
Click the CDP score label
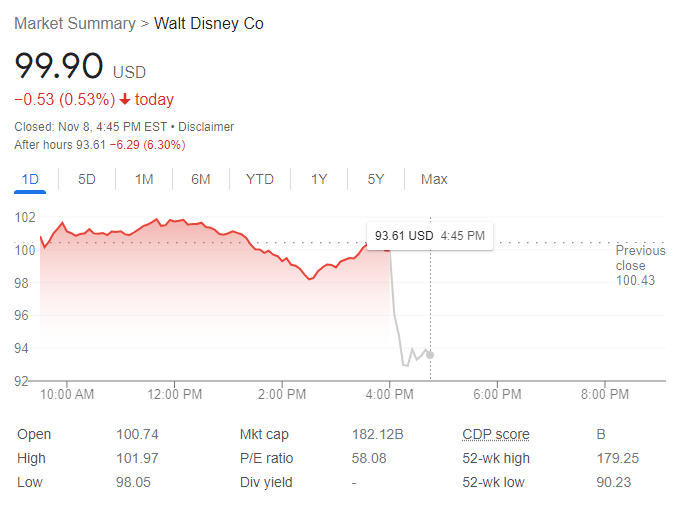click(496, 435)
